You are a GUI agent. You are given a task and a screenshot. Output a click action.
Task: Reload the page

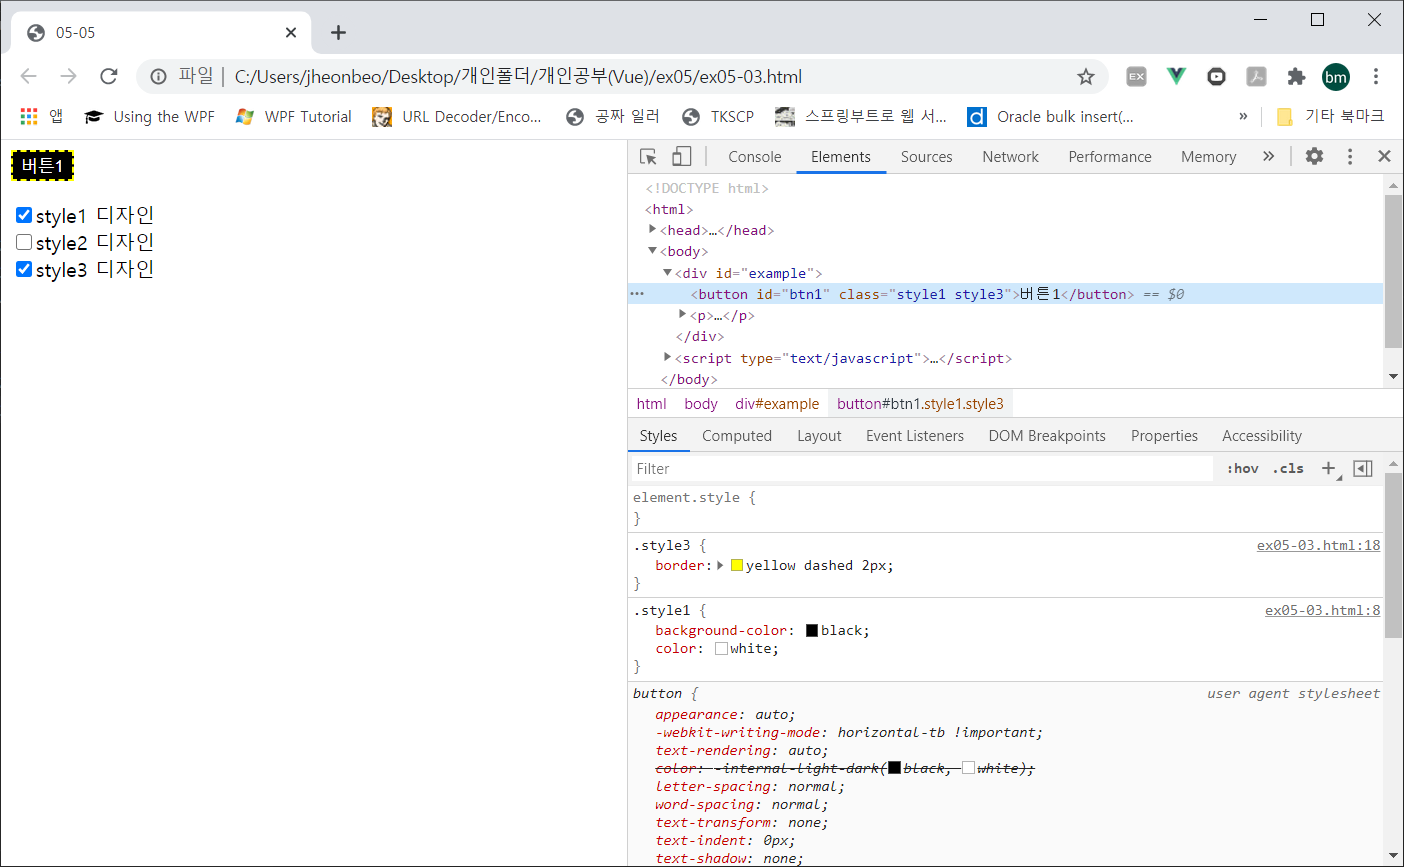[109, 76]
